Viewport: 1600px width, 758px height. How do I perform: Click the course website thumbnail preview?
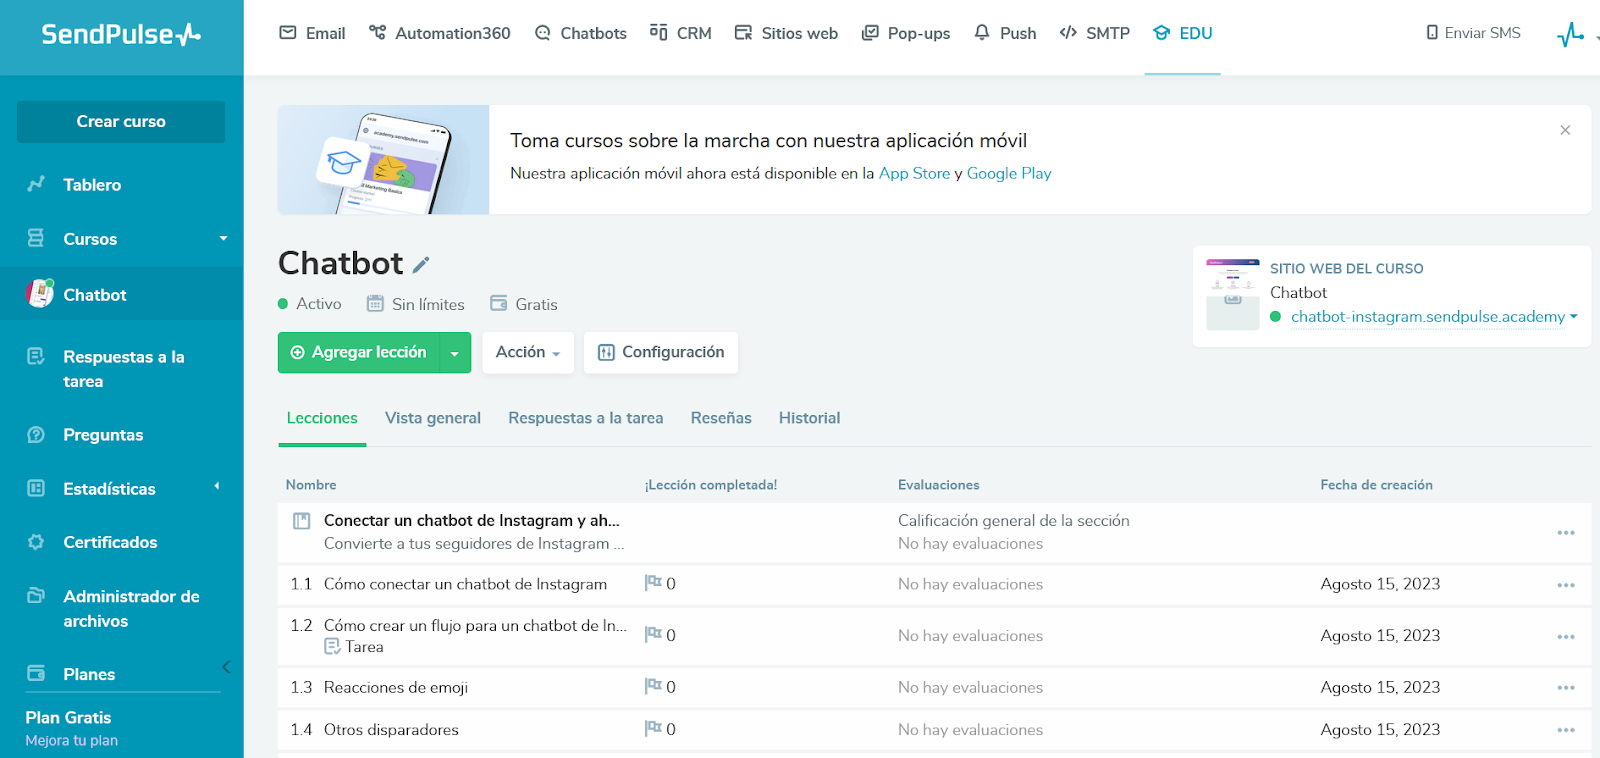pyautogui.click(x=1232, y=295)
